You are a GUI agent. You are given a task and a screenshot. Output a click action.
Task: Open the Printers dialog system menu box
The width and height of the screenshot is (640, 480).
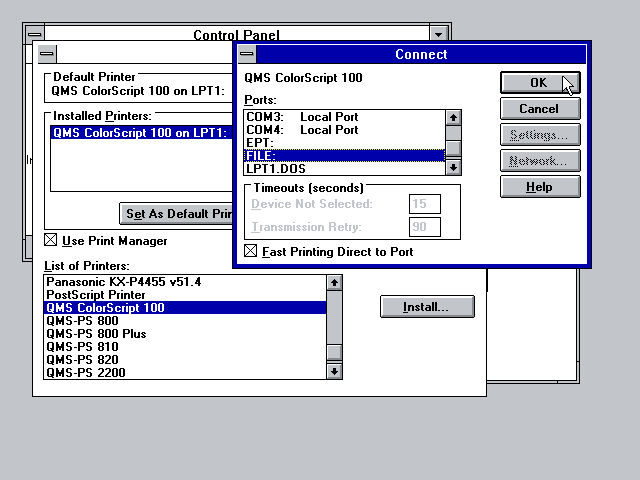pyautogui.click(x=47, y=54)
